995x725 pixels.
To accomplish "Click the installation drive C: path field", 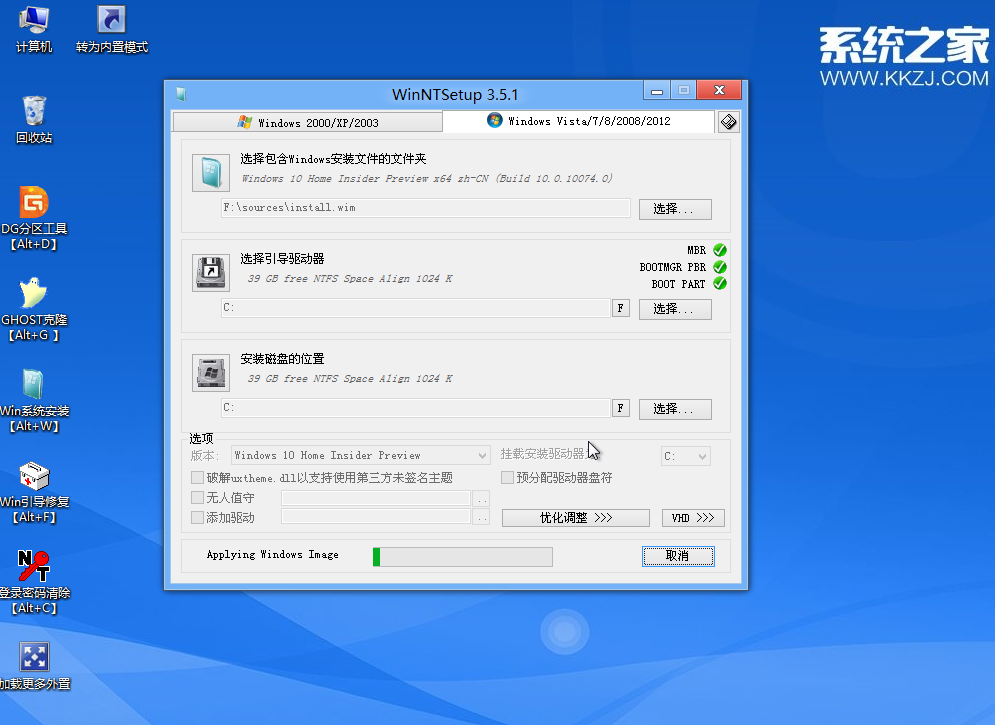I will pyautogui.click(x=416, y=408).
